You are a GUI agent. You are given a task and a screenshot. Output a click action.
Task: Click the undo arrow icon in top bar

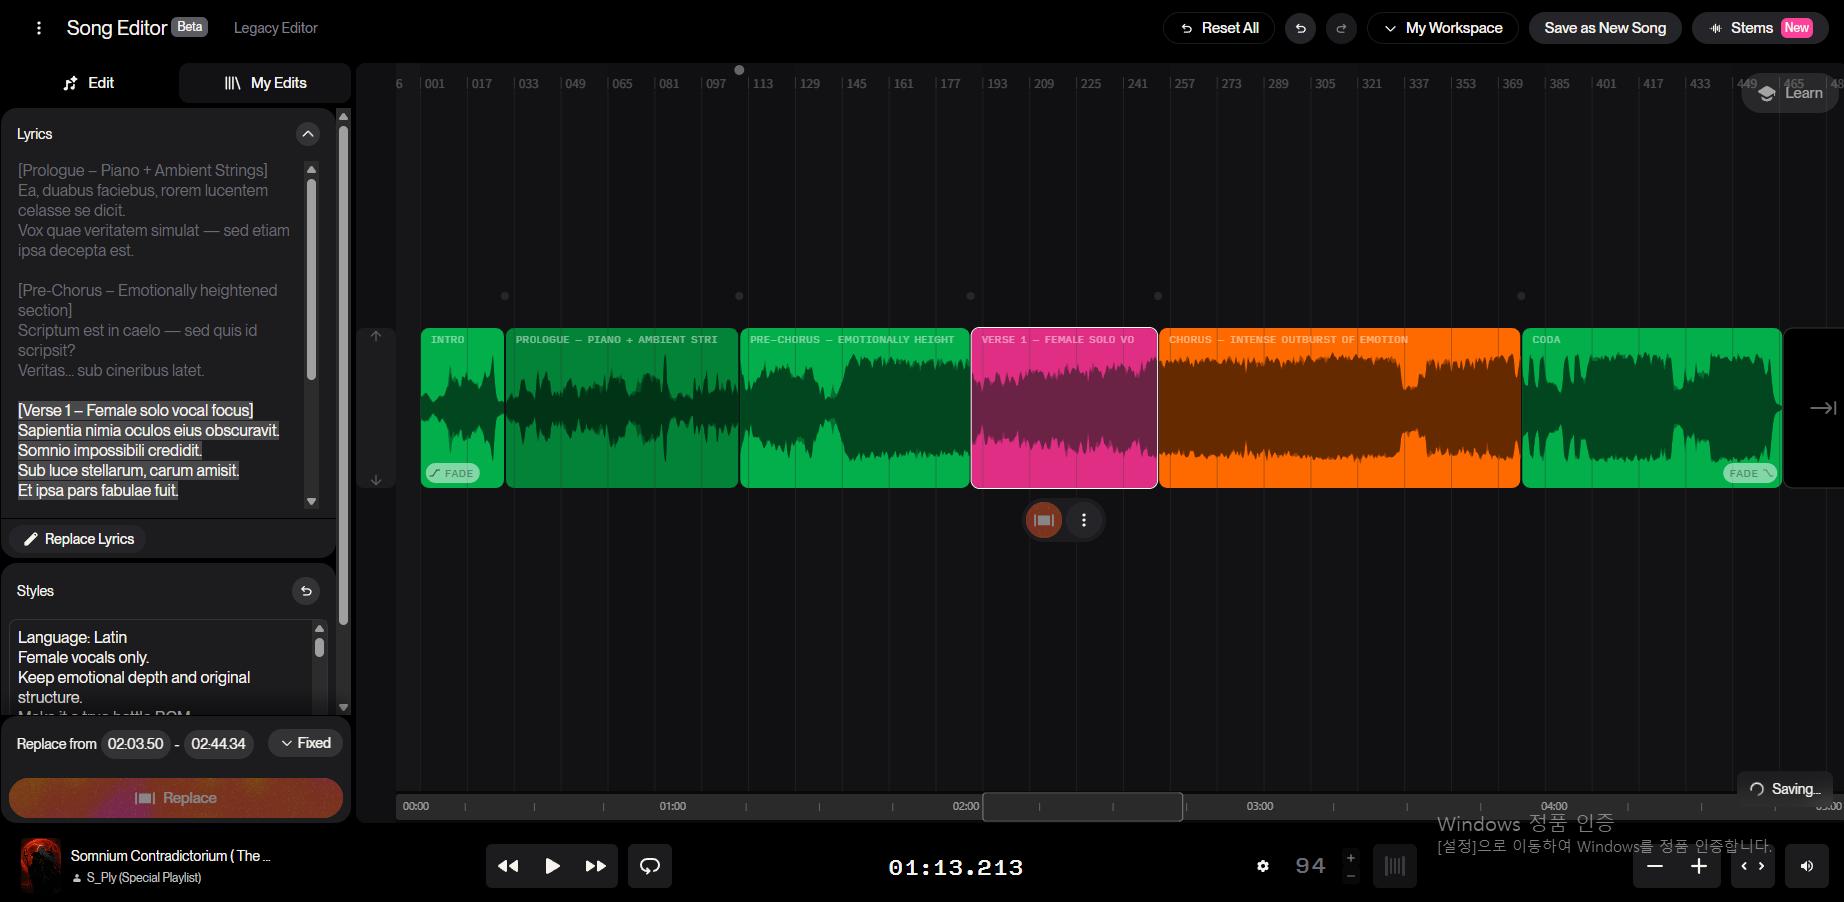(x=1300, y=28)
